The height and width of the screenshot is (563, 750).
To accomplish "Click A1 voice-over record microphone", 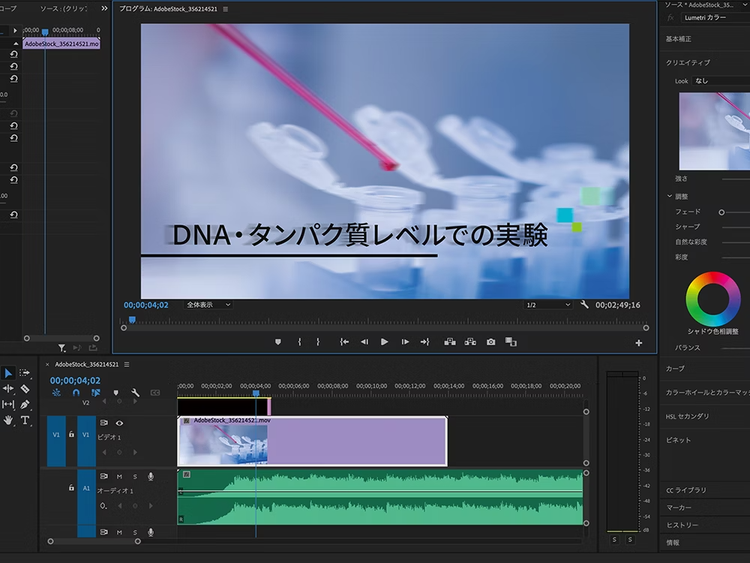I will coord(151,476).
